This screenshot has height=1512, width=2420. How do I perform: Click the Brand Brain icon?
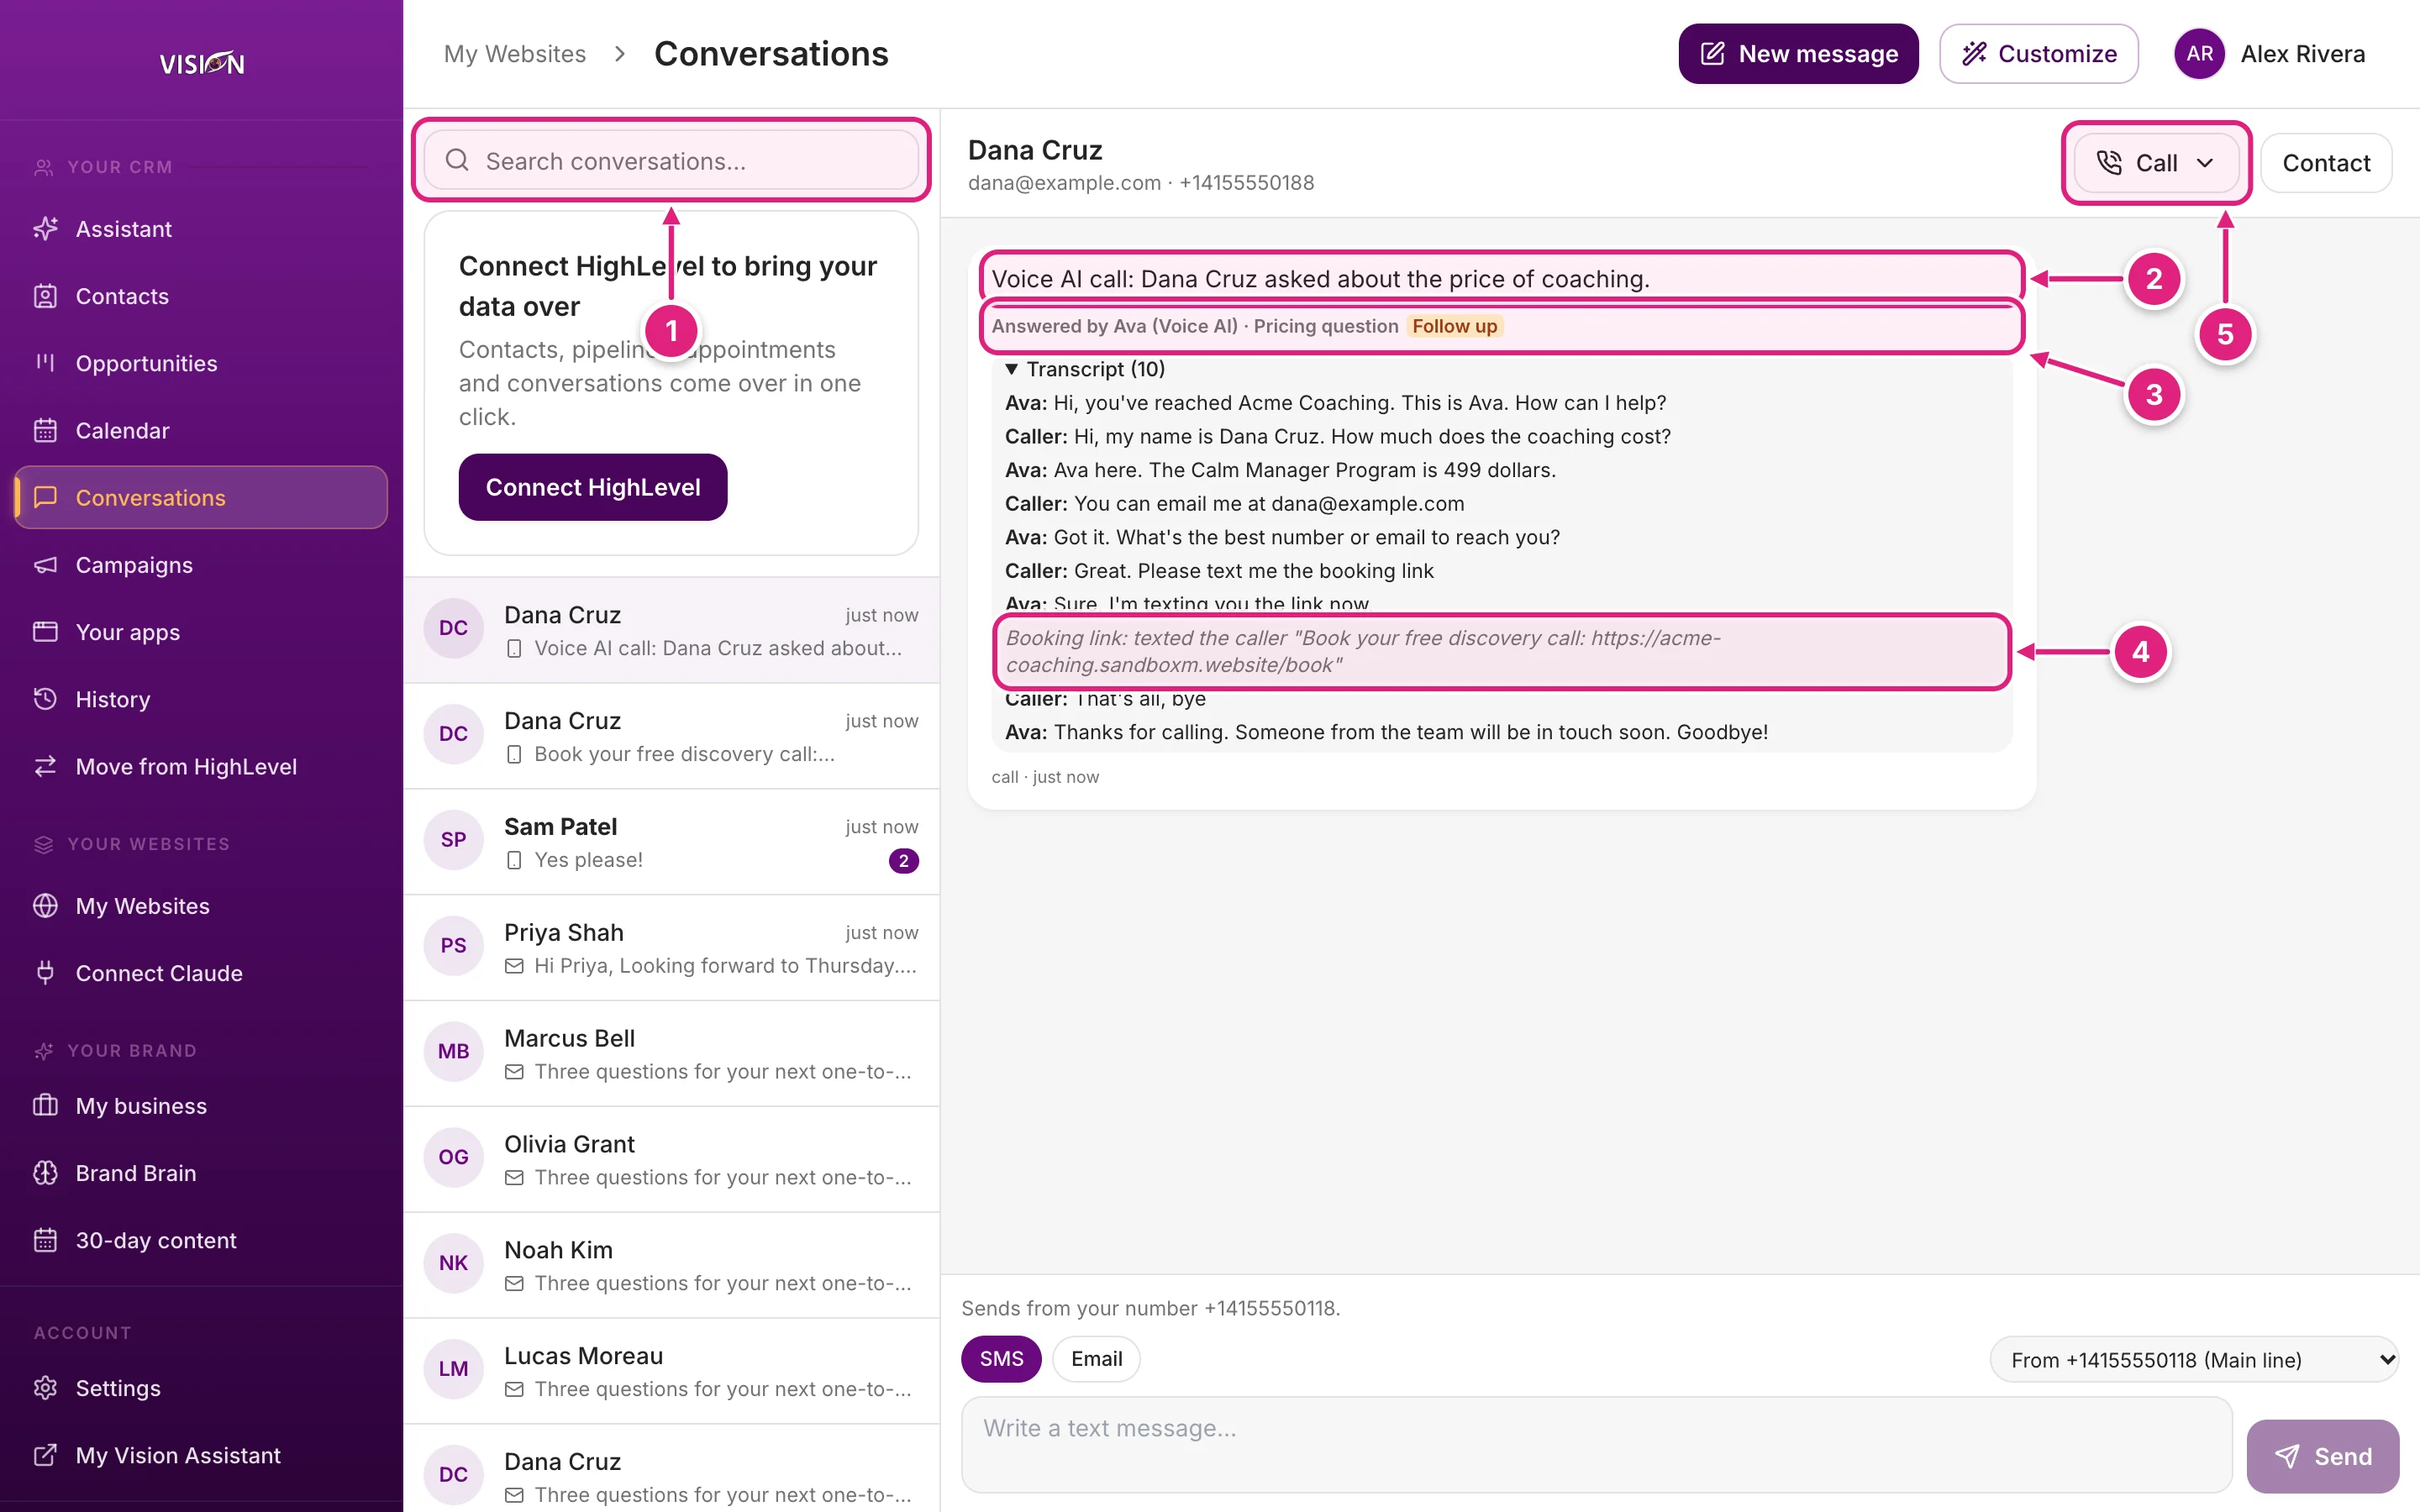coord(45,1173)
